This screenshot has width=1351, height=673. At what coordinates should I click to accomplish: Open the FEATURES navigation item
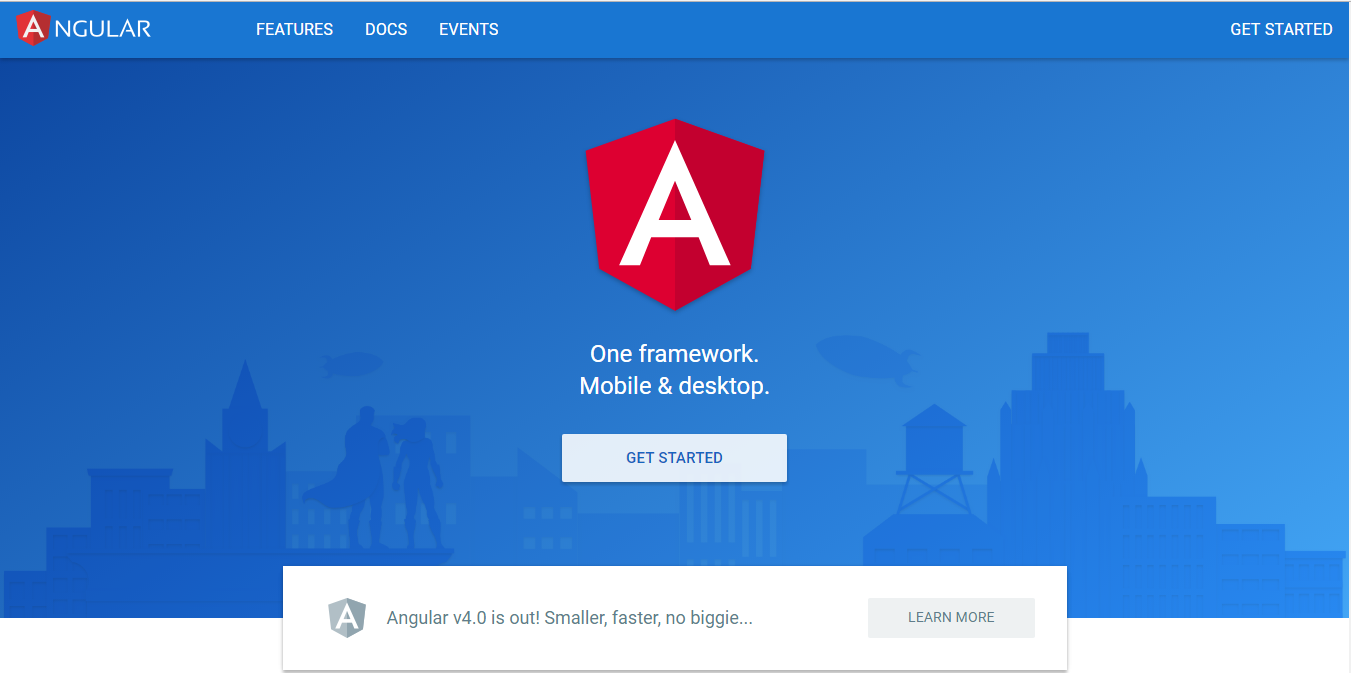(294, 29)
